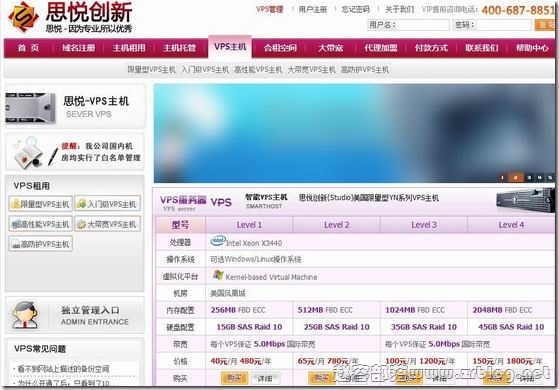Screen dimensions: 559x390
Task: Click the 40元/月 480元/年 price
Action: tap(241, 361)
